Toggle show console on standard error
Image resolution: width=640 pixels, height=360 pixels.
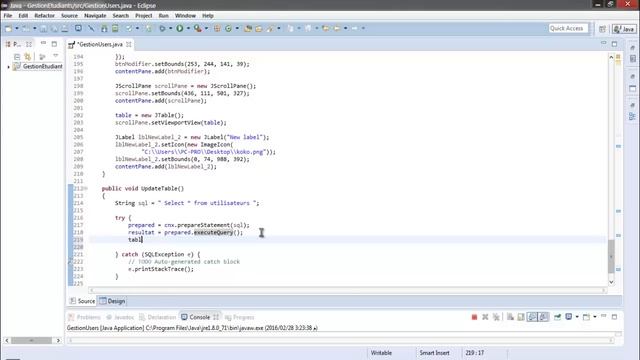click(x=543, y=317)
